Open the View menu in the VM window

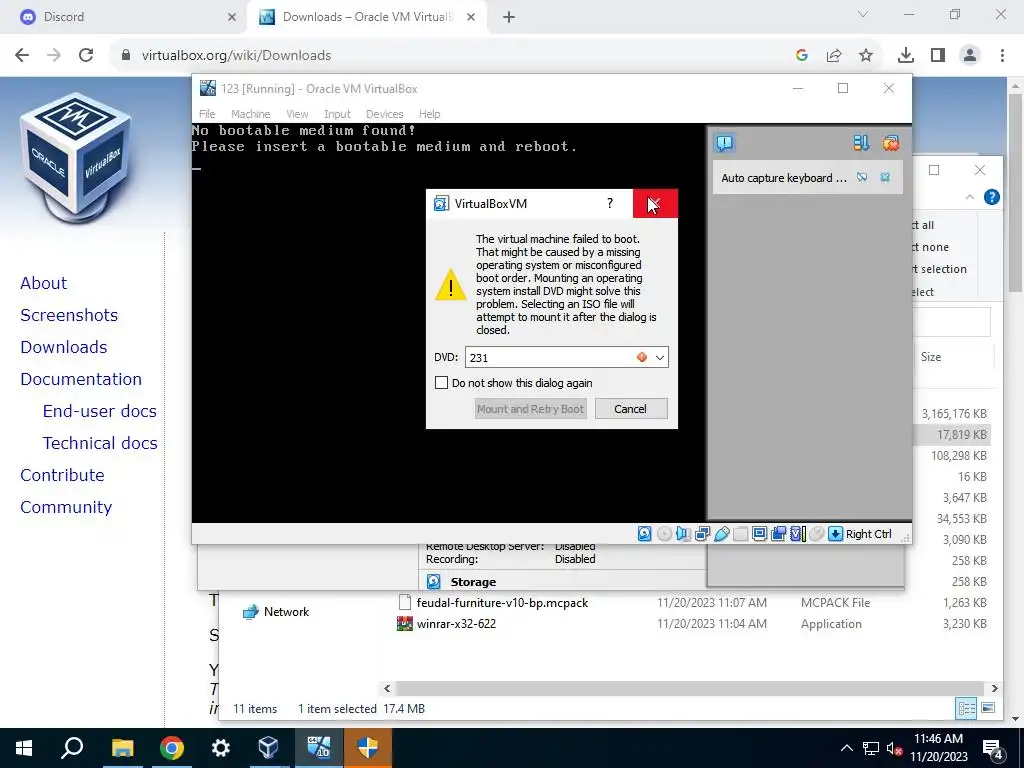pos(297,114)
